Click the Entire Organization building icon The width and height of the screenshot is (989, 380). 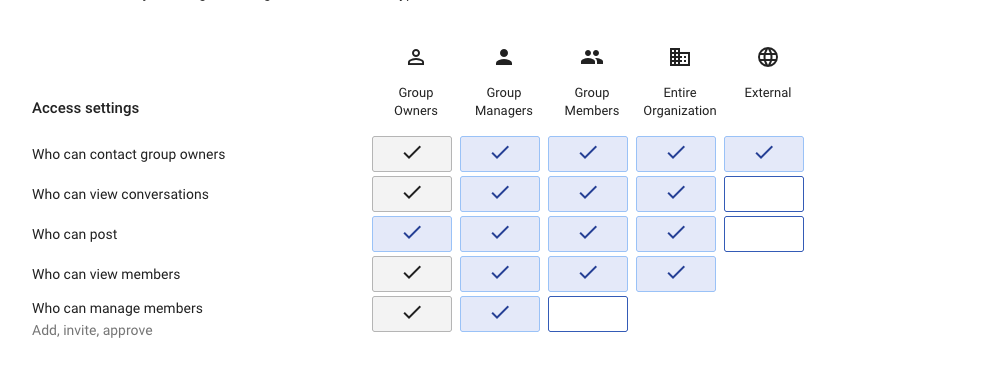tap(679, 57)
